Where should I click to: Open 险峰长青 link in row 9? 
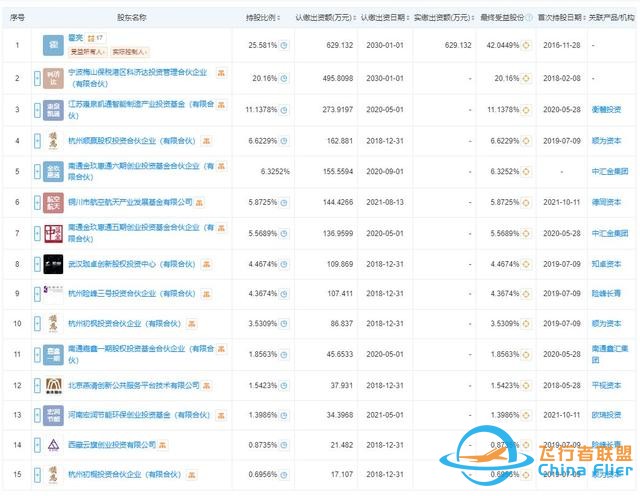tap(607, 294)
